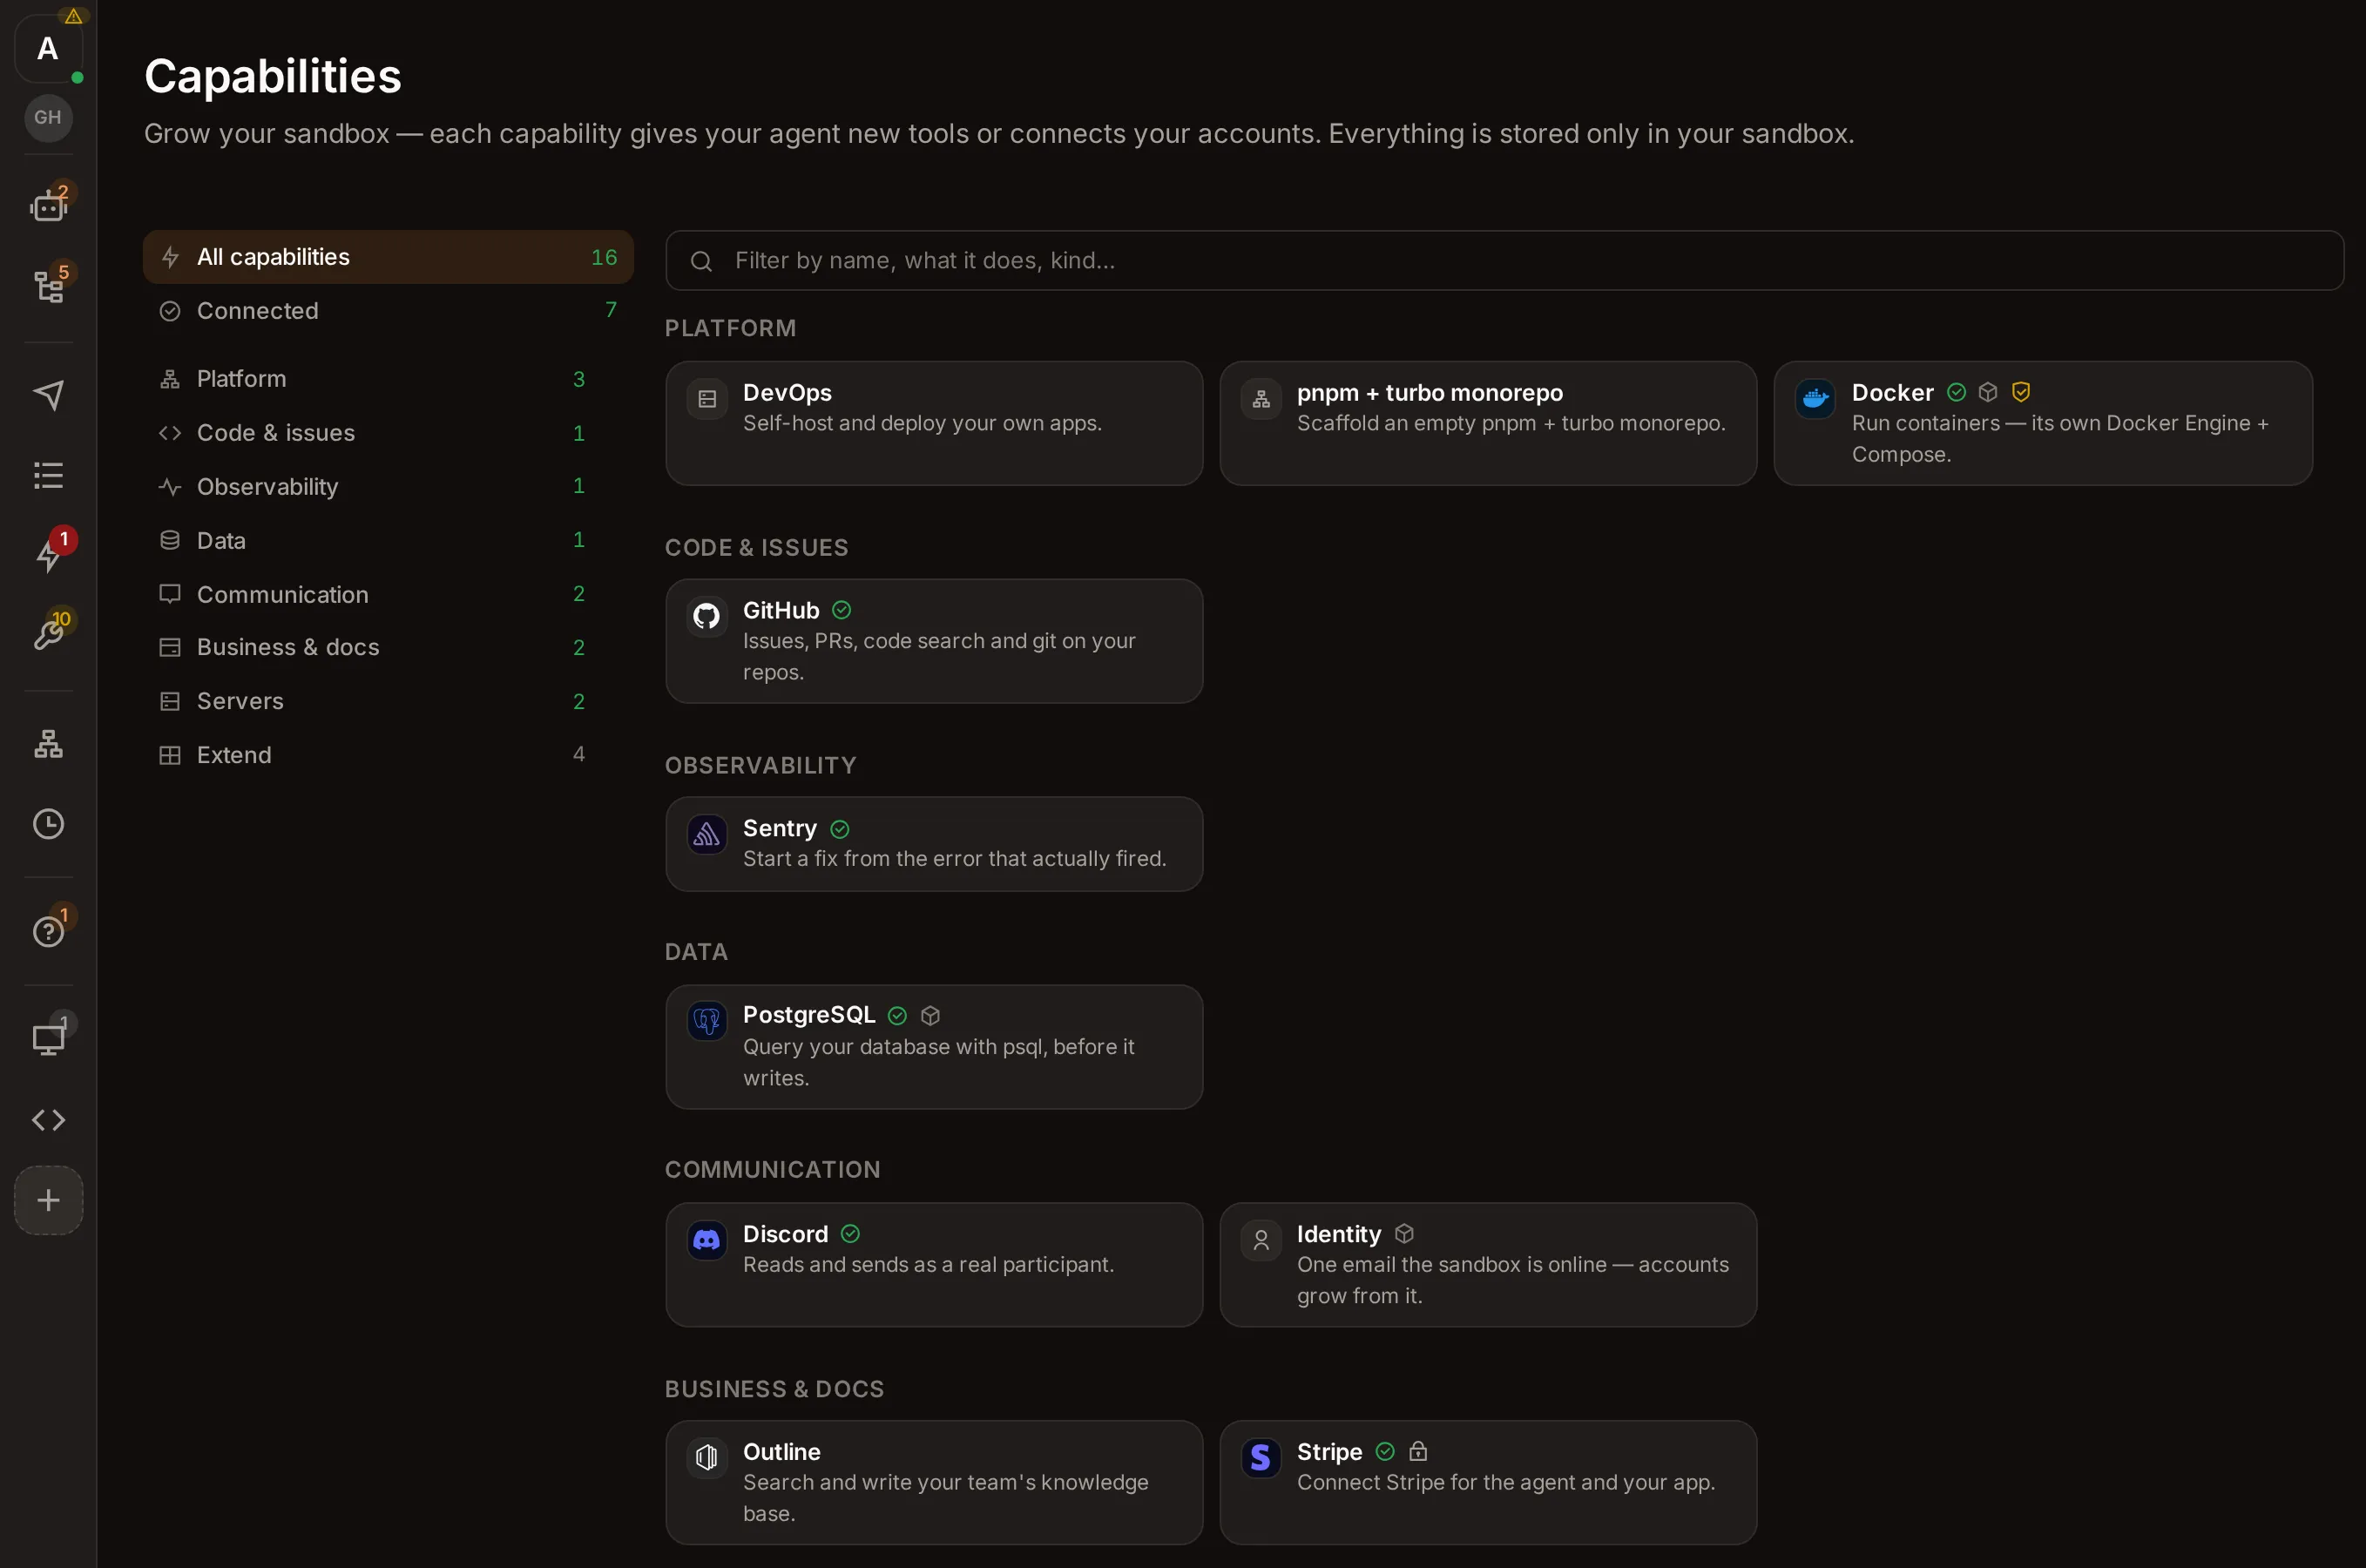Click the yellow shield badge next to Docker

[x=2021, y=392]
